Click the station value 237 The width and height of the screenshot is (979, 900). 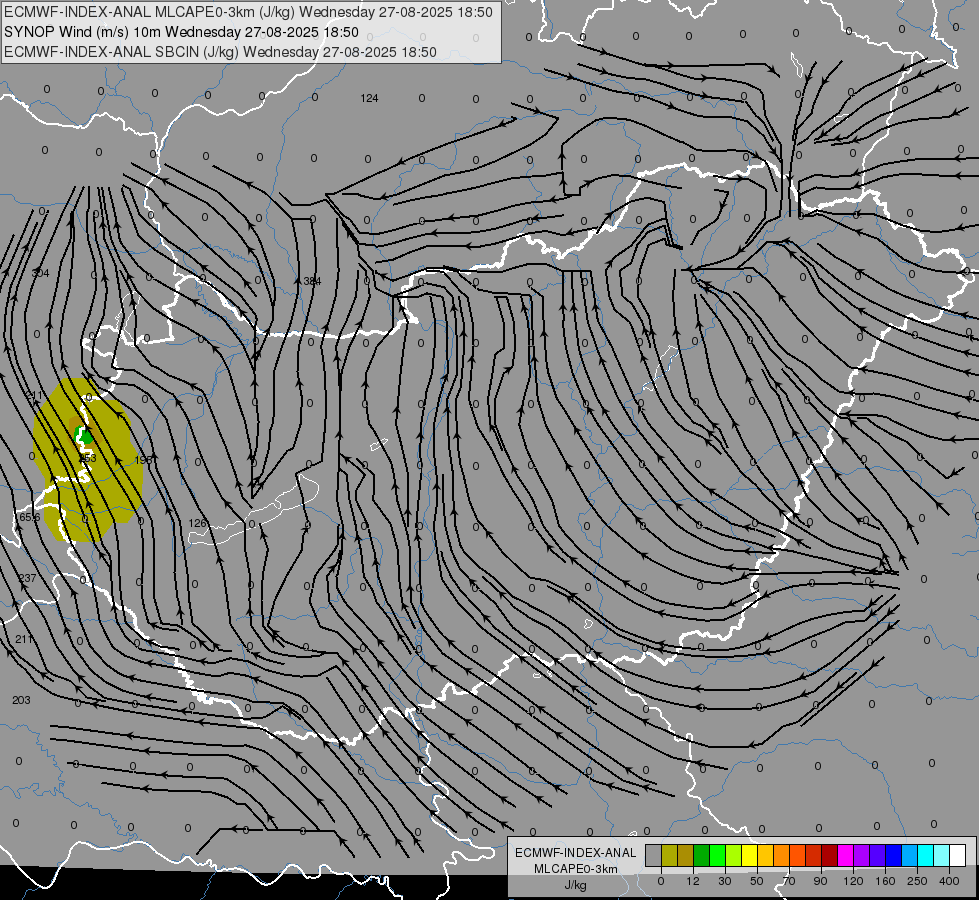[x=27, y=578]
